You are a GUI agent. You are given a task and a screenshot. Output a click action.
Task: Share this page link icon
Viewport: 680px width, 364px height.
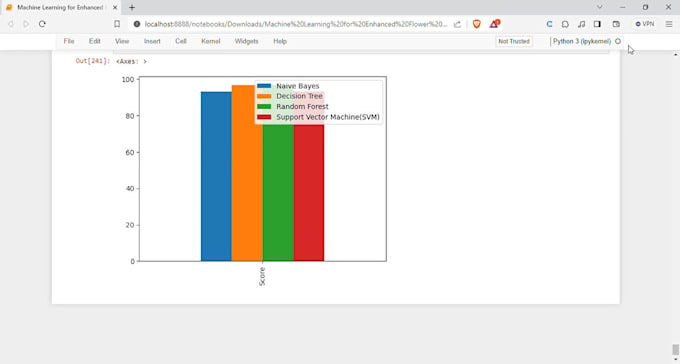[457, 24]
